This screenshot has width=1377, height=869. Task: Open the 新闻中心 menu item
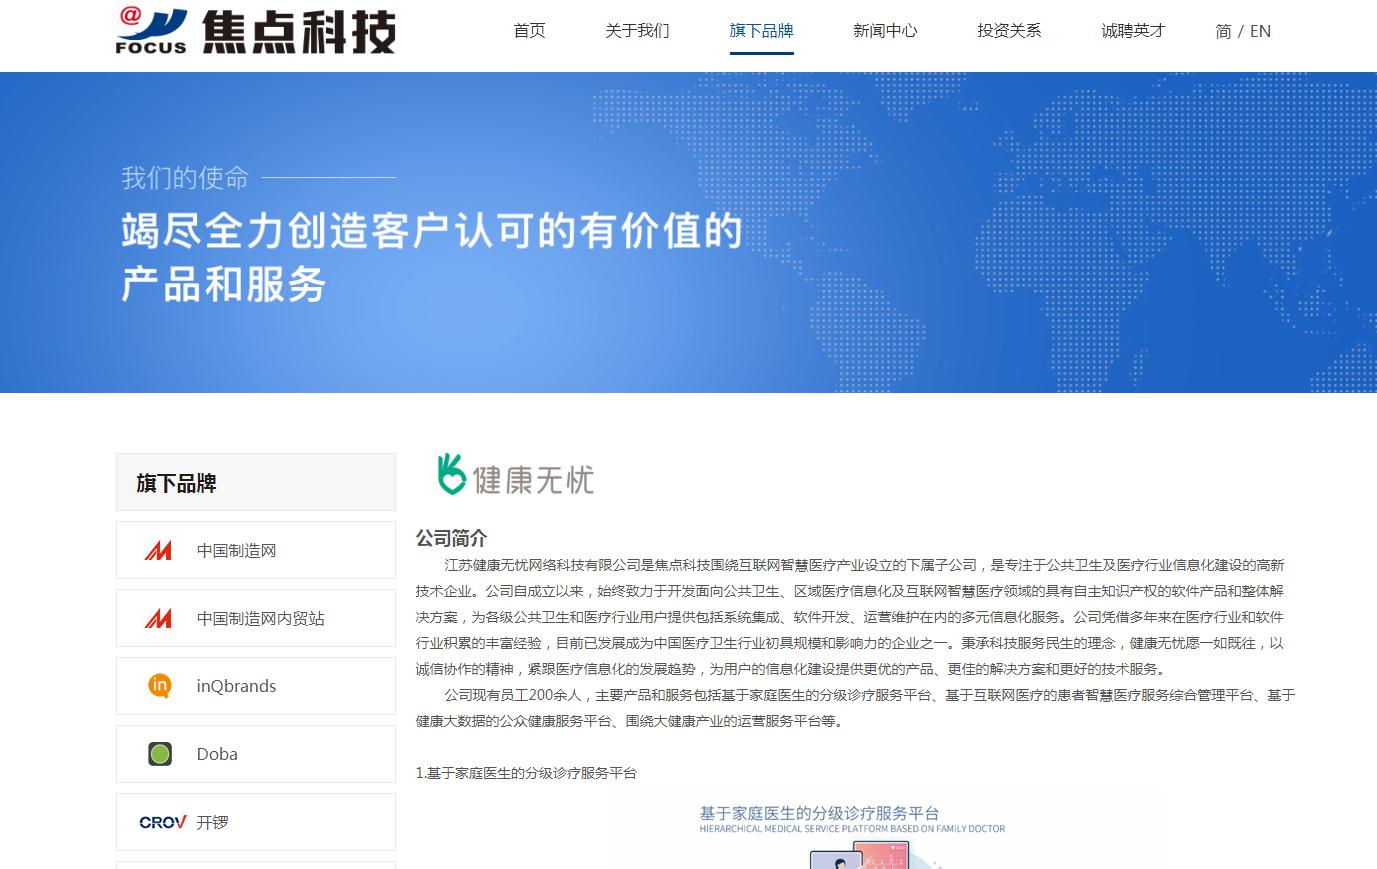(885, 31)
